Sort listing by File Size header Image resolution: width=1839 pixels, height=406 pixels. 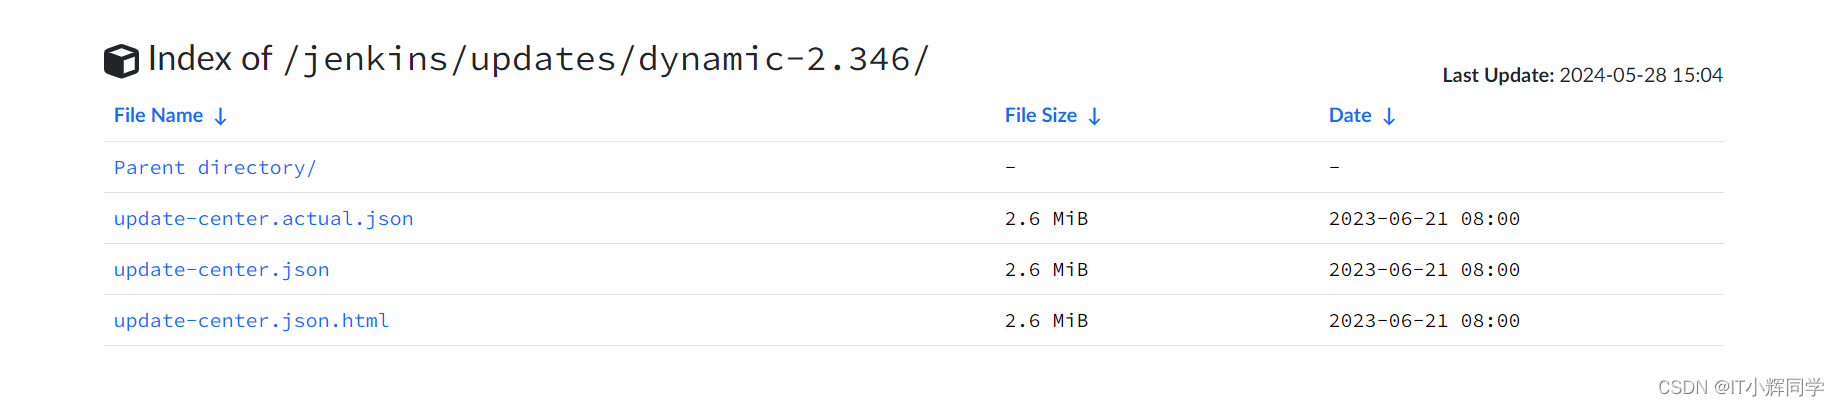click(1041, 115)
